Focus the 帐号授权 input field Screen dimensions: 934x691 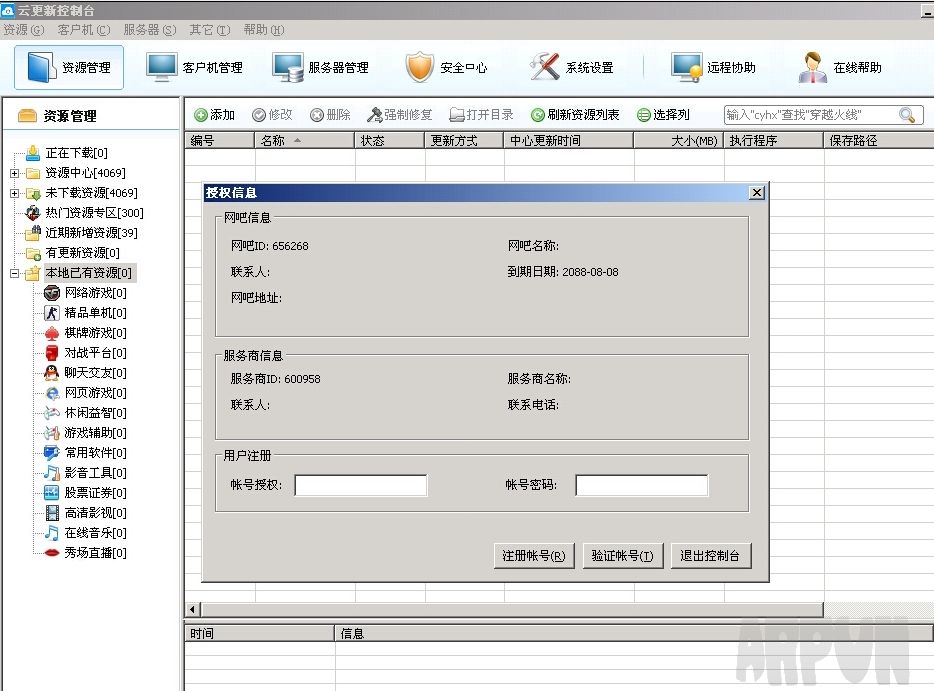pos(361,485)
